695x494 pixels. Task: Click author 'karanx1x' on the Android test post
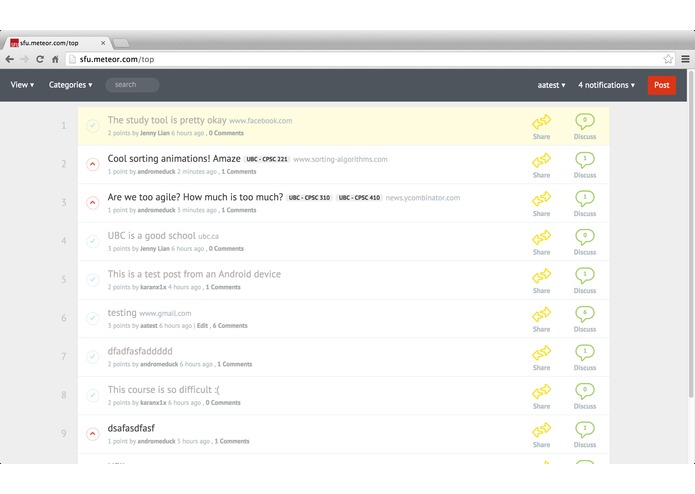pos(153,287)
